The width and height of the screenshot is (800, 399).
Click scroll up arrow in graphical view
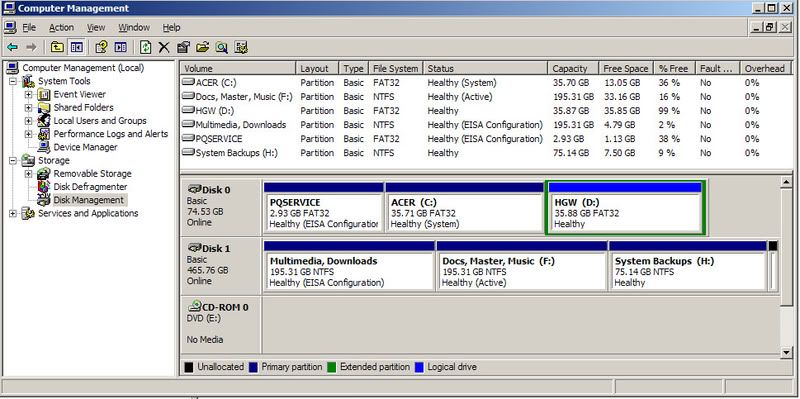tap(786, 182)
